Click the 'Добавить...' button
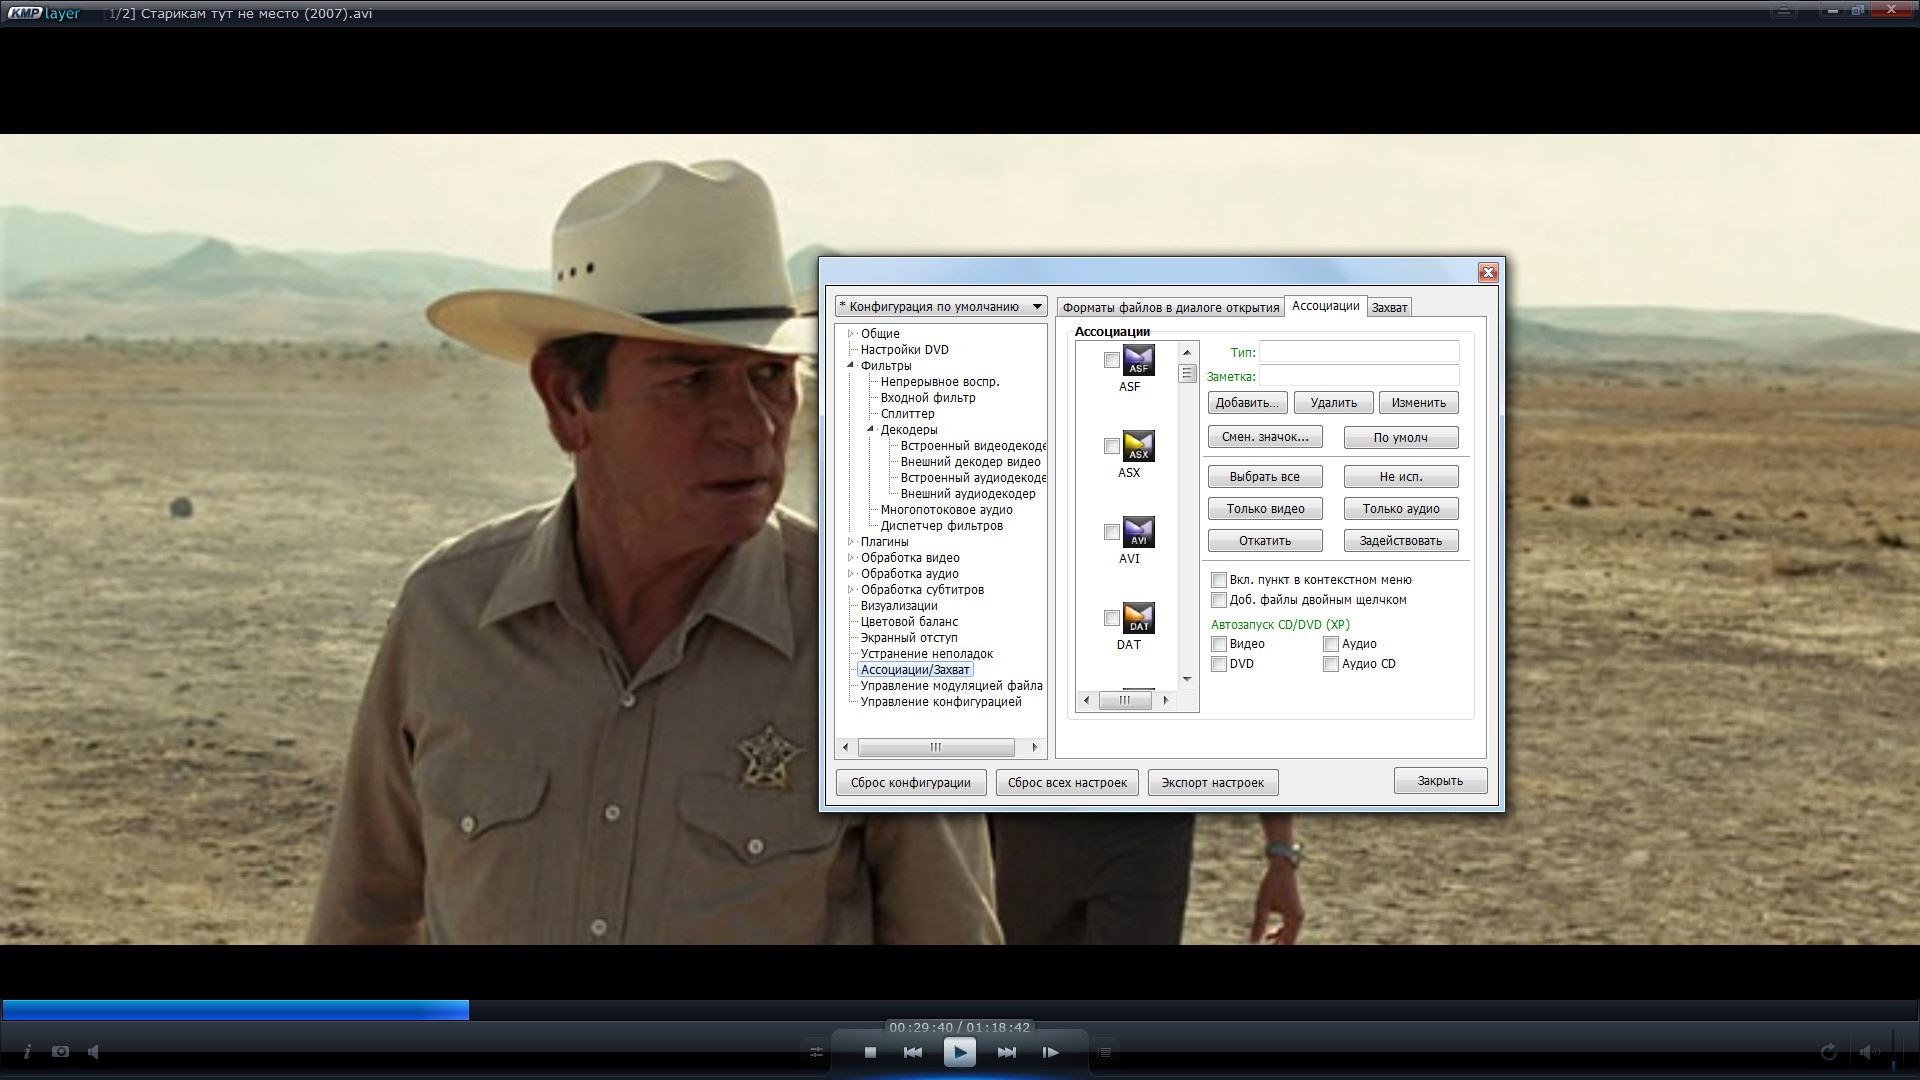The height and width of the screenshot is (1080, 1920). [x=1247, y=402]
